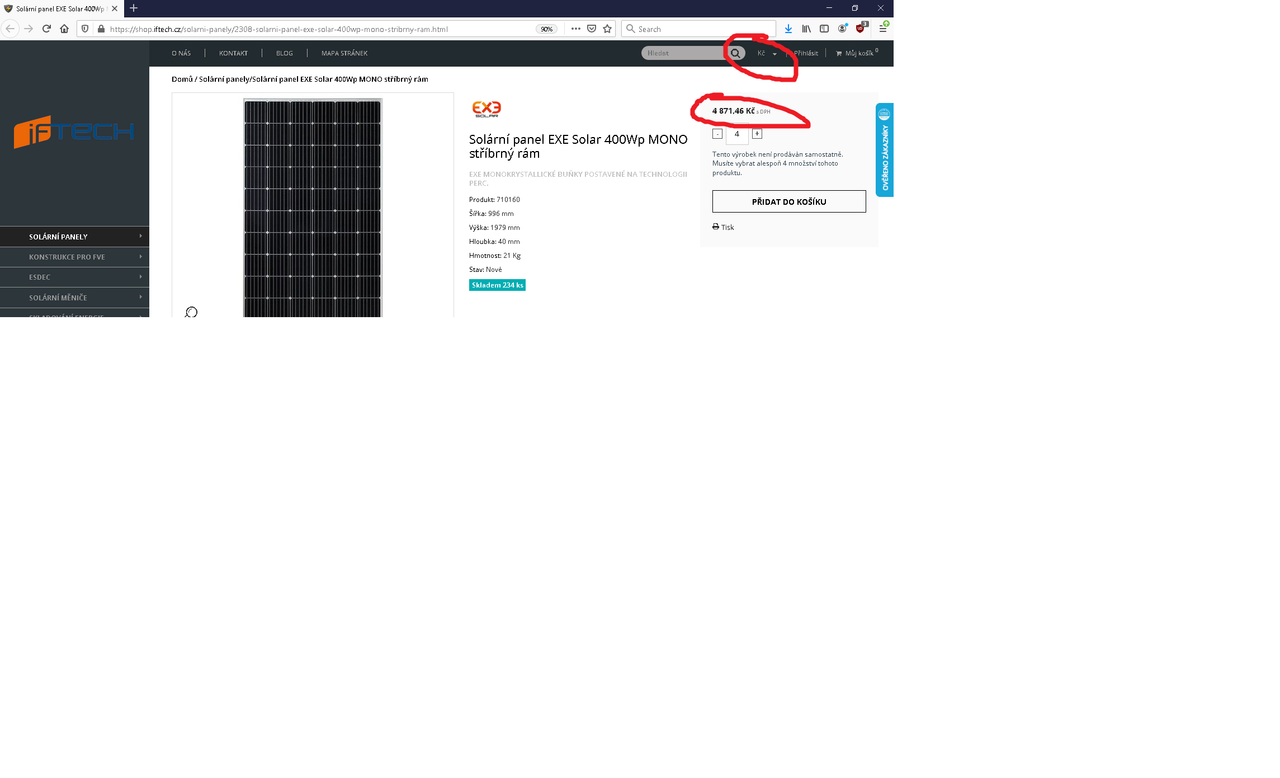Click the Tisk print link

pos(723,227)
